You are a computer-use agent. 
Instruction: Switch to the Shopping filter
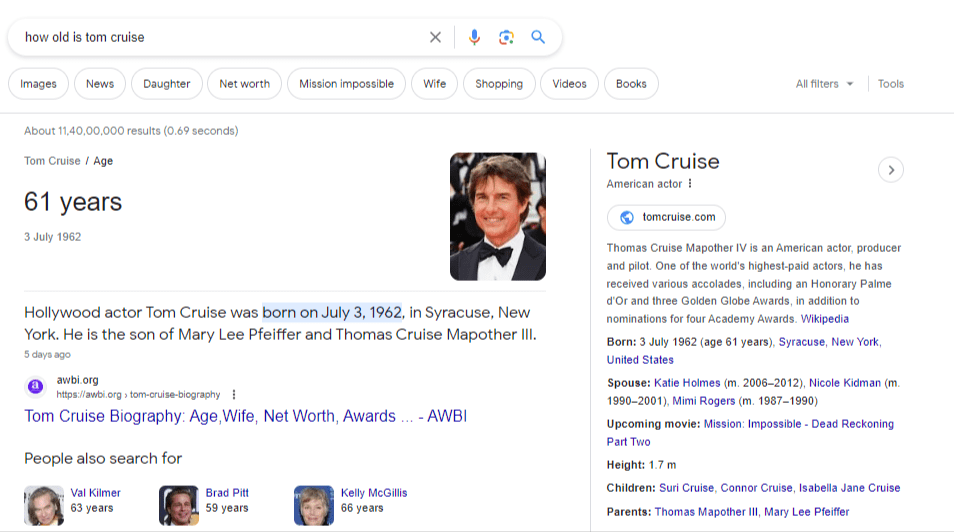499,84
